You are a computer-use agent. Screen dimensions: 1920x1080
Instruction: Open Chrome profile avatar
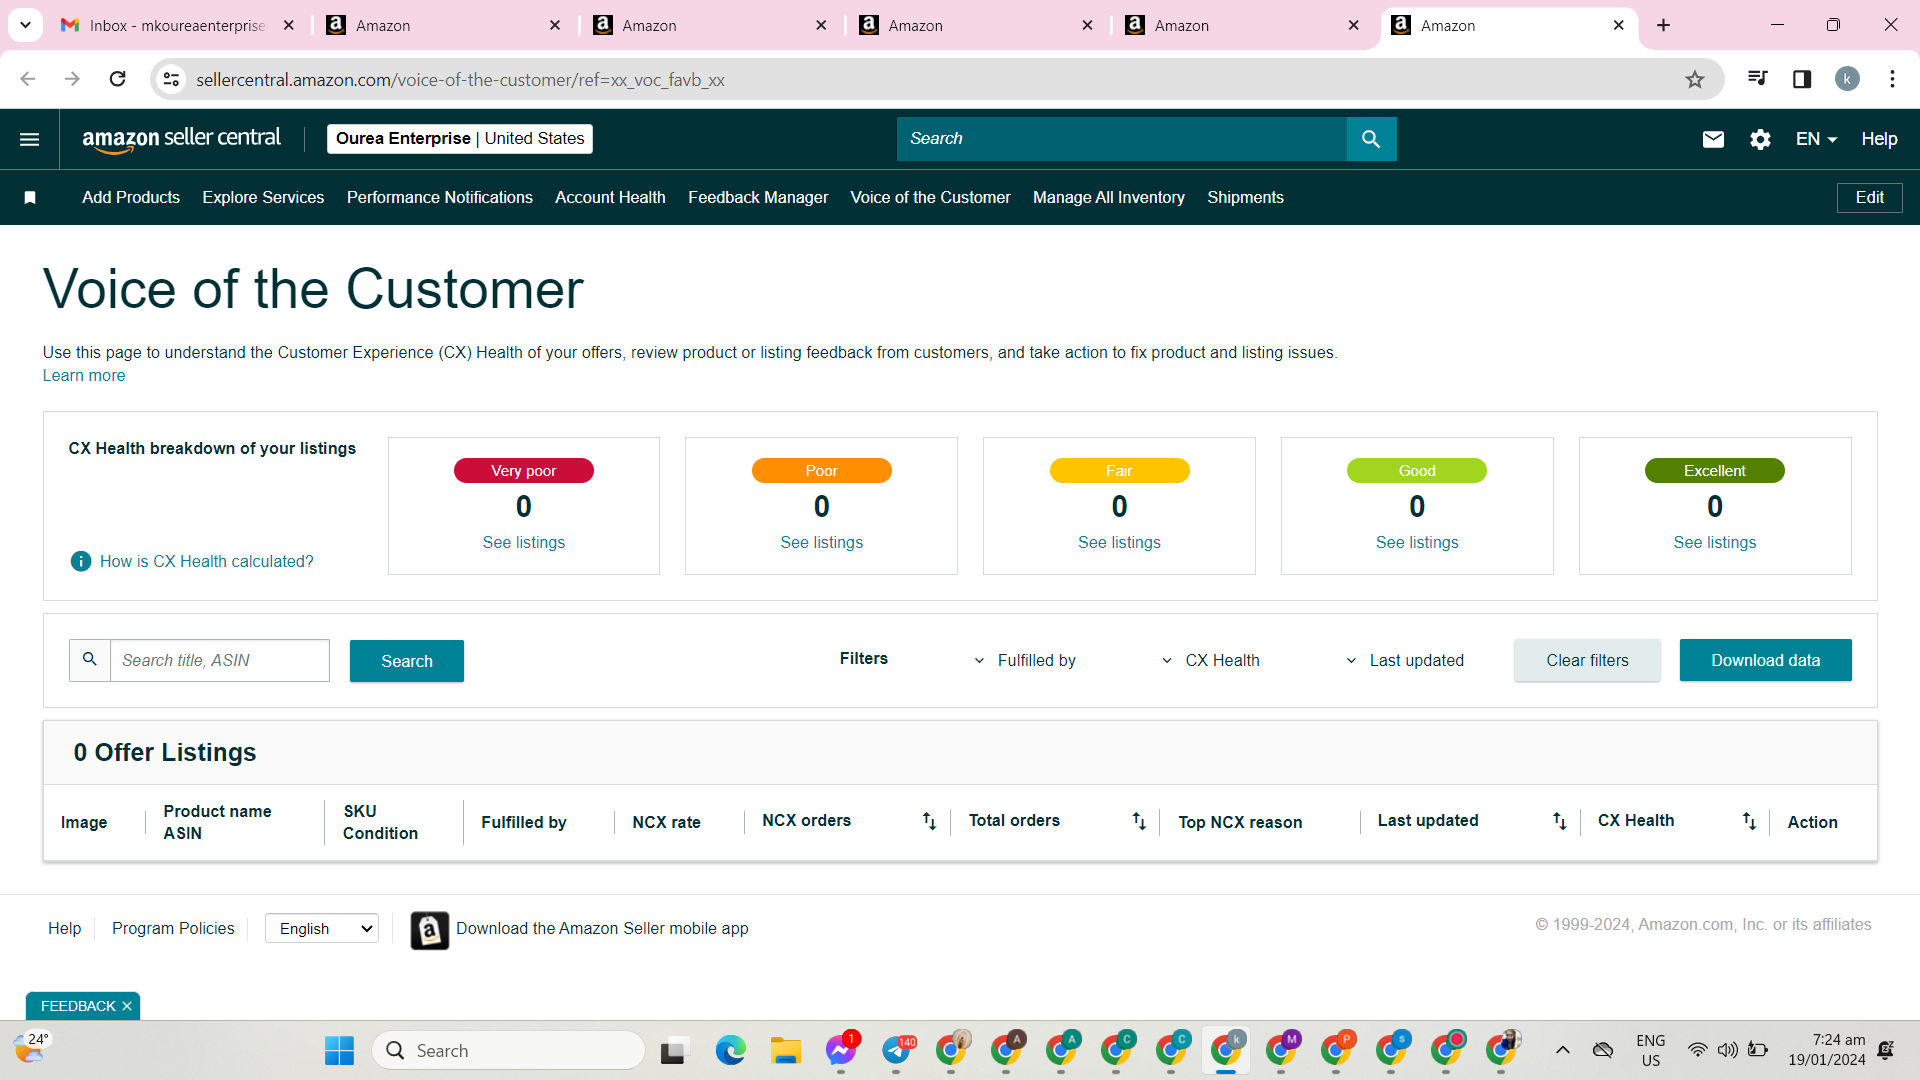1847,79
